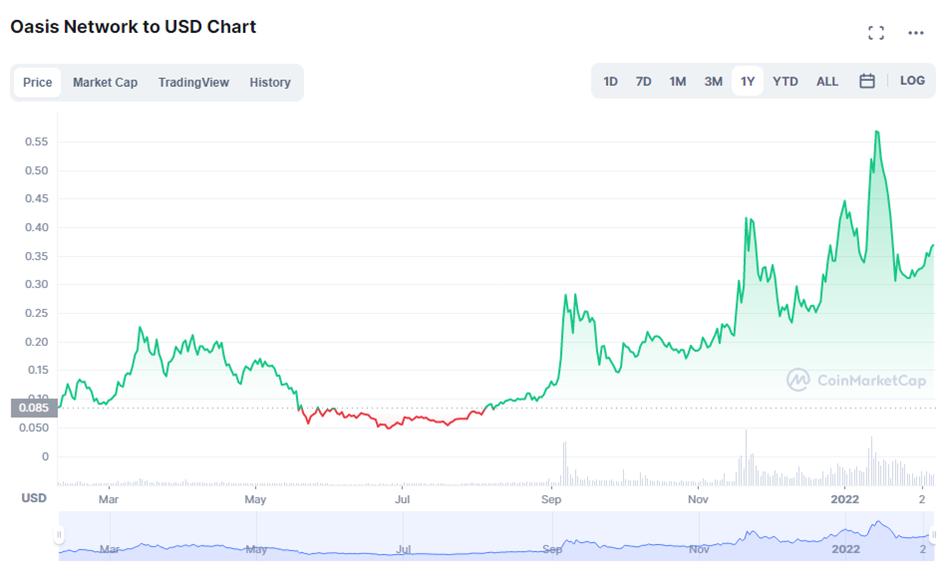The width and height of the screenshot is (939, 569).
Task: Select the 7D time range
Action: pyautogui.click(x=643, y=81)
